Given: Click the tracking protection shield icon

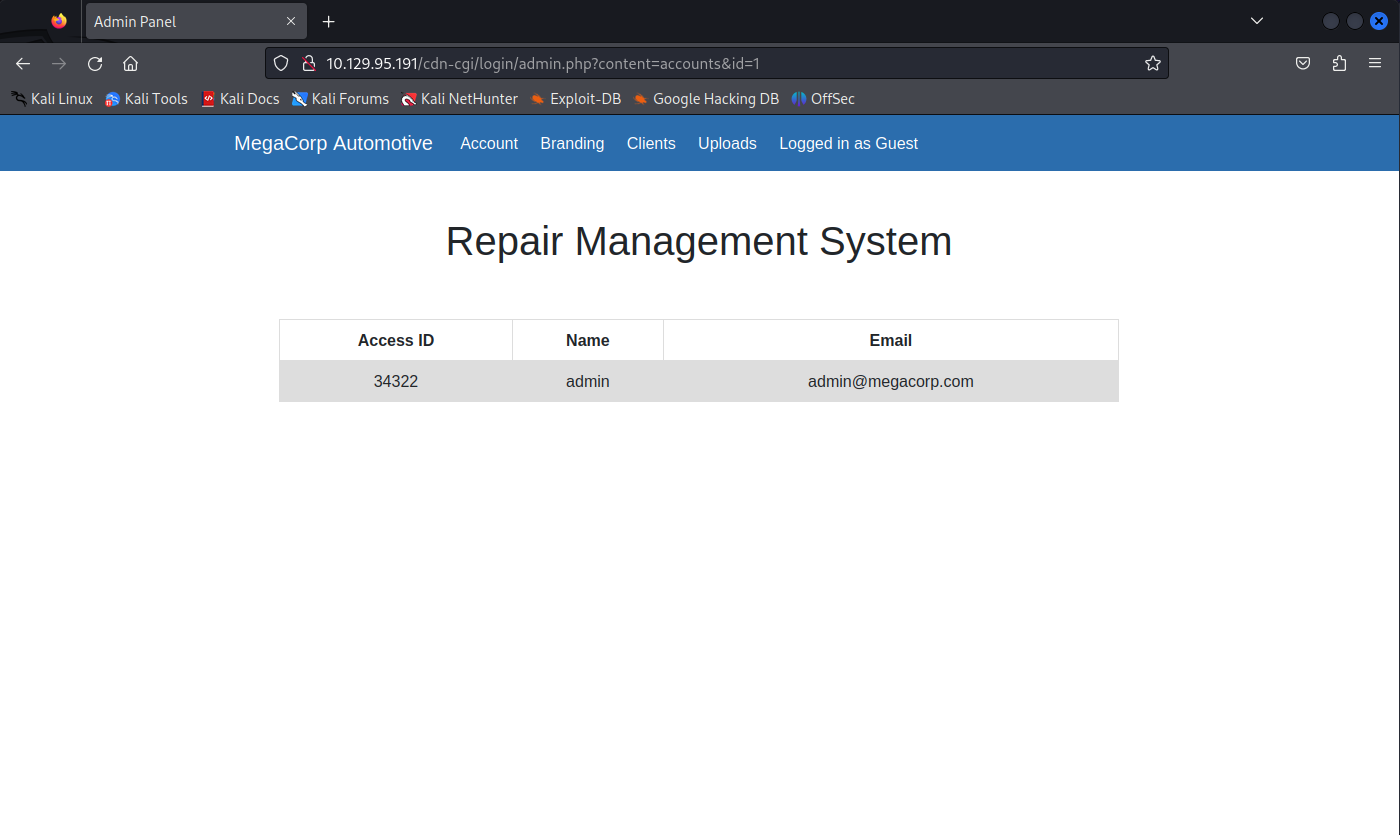Looking at the screenshot, I should coord(281,63).
